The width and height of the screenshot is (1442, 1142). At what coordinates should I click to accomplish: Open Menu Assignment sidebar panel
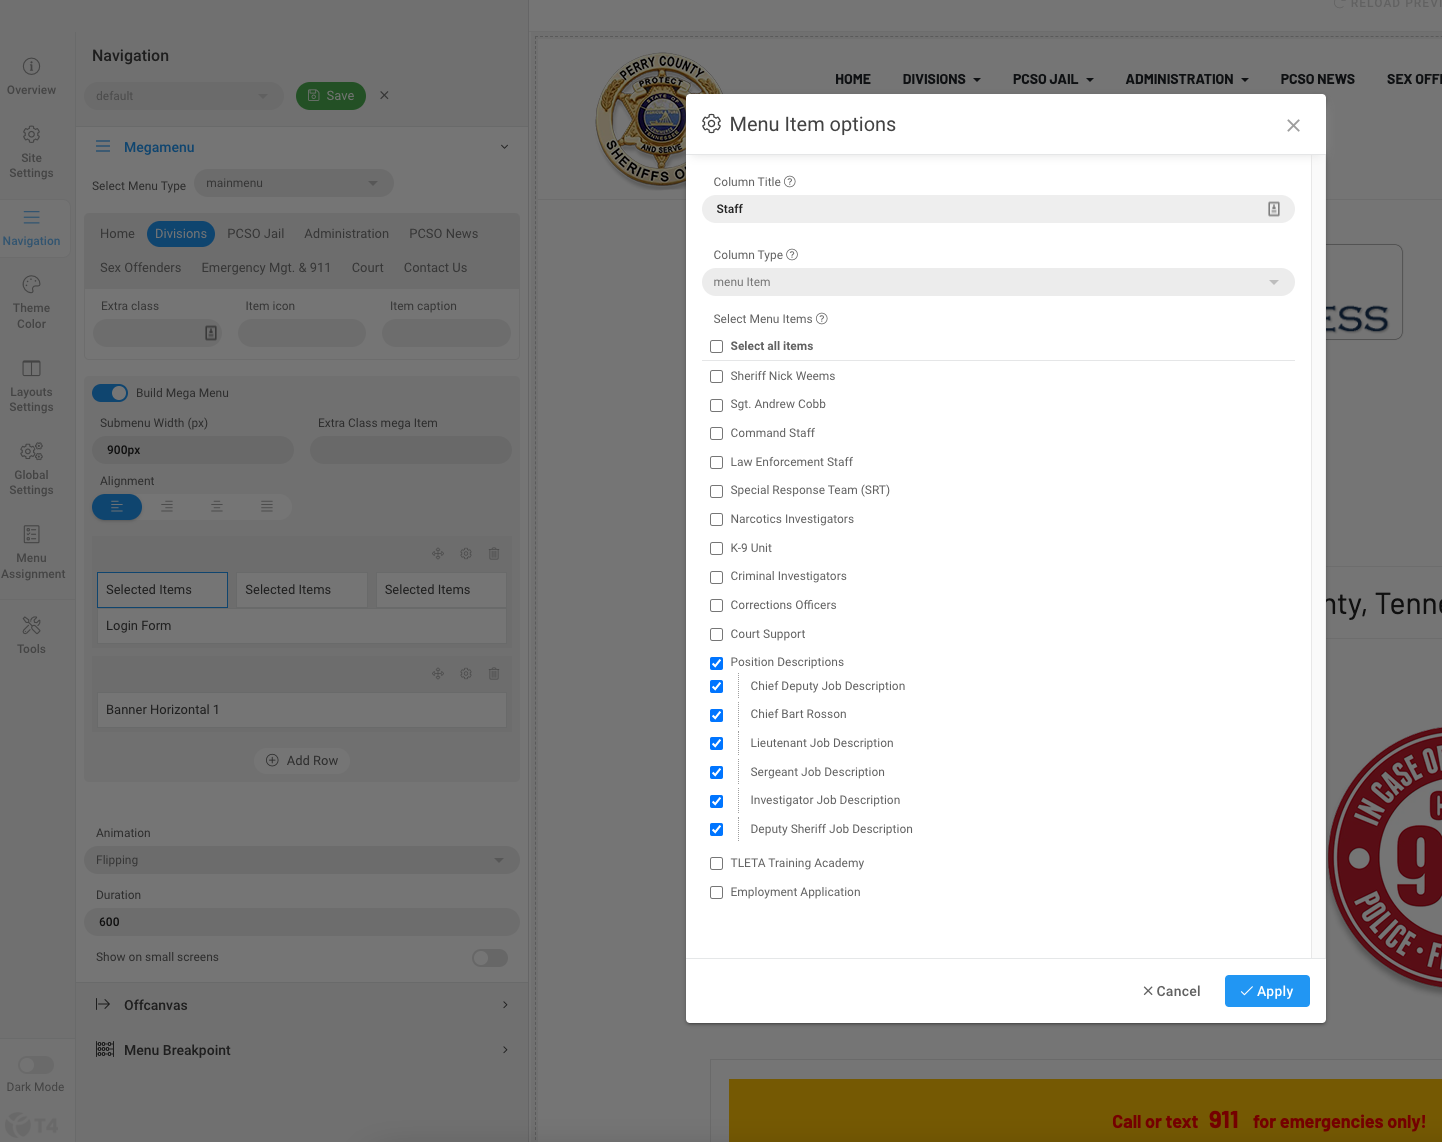pos(31,551)
